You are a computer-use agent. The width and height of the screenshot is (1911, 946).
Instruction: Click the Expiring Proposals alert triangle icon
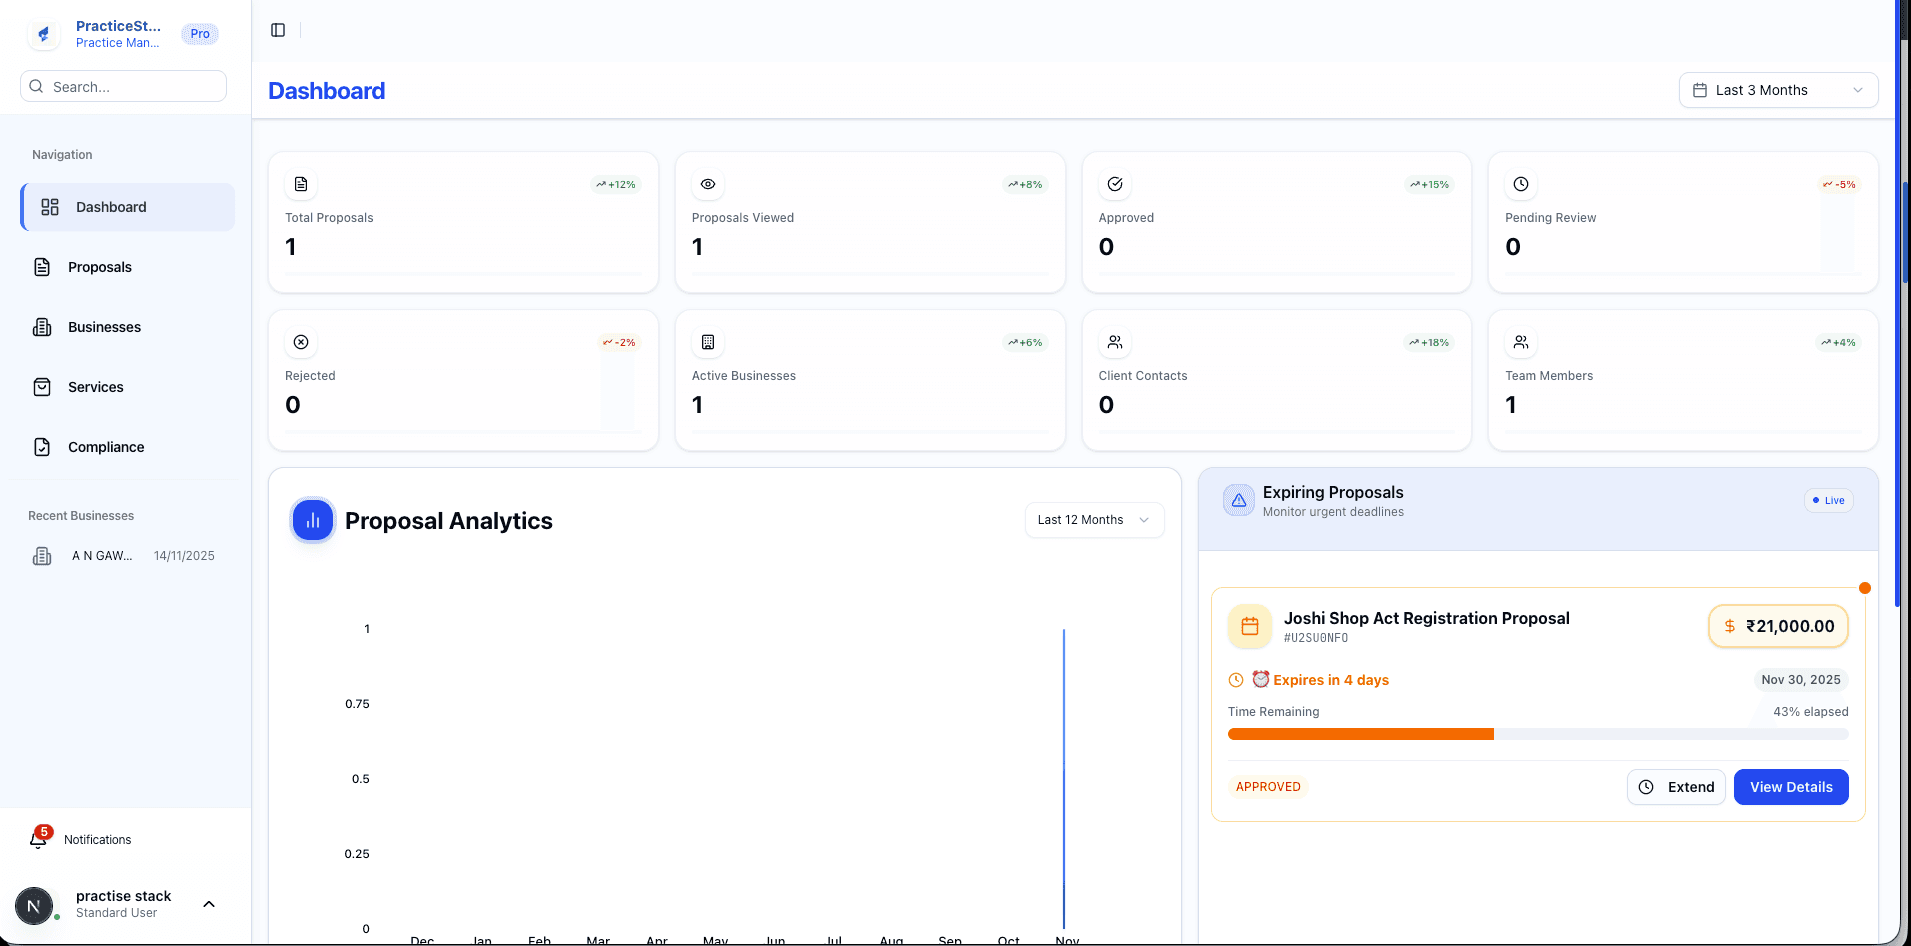pyautogui.click(x=1238, y=500)
